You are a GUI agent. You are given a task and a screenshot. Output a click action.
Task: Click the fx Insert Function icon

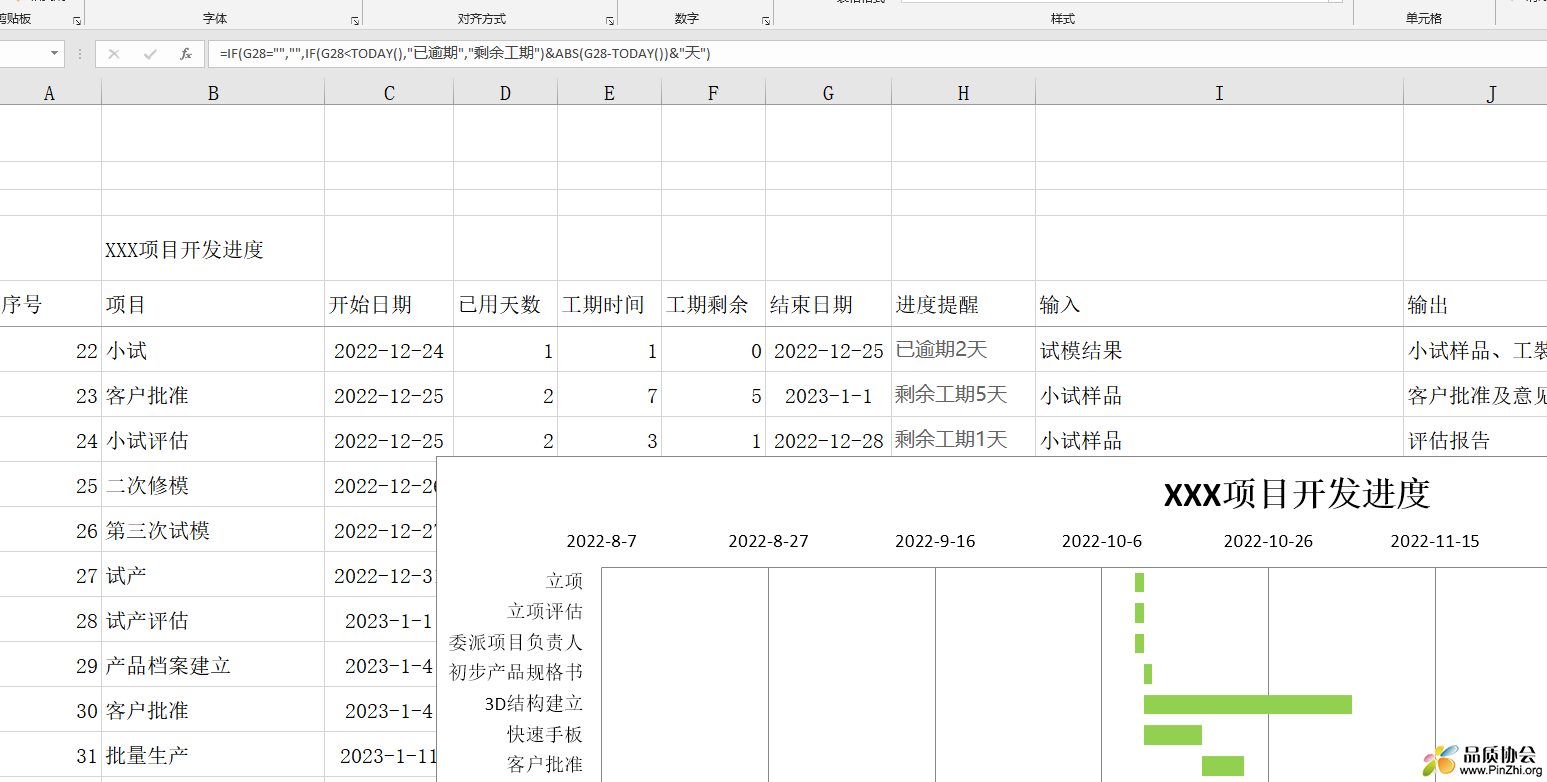click(185, 54)
